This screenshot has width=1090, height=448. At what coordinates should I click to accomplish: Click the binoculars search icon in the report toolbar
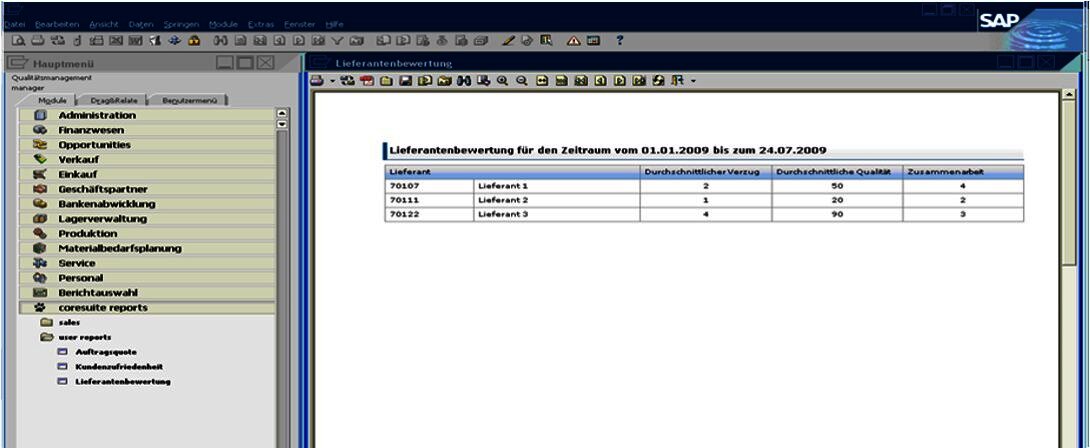click(464, 81)
